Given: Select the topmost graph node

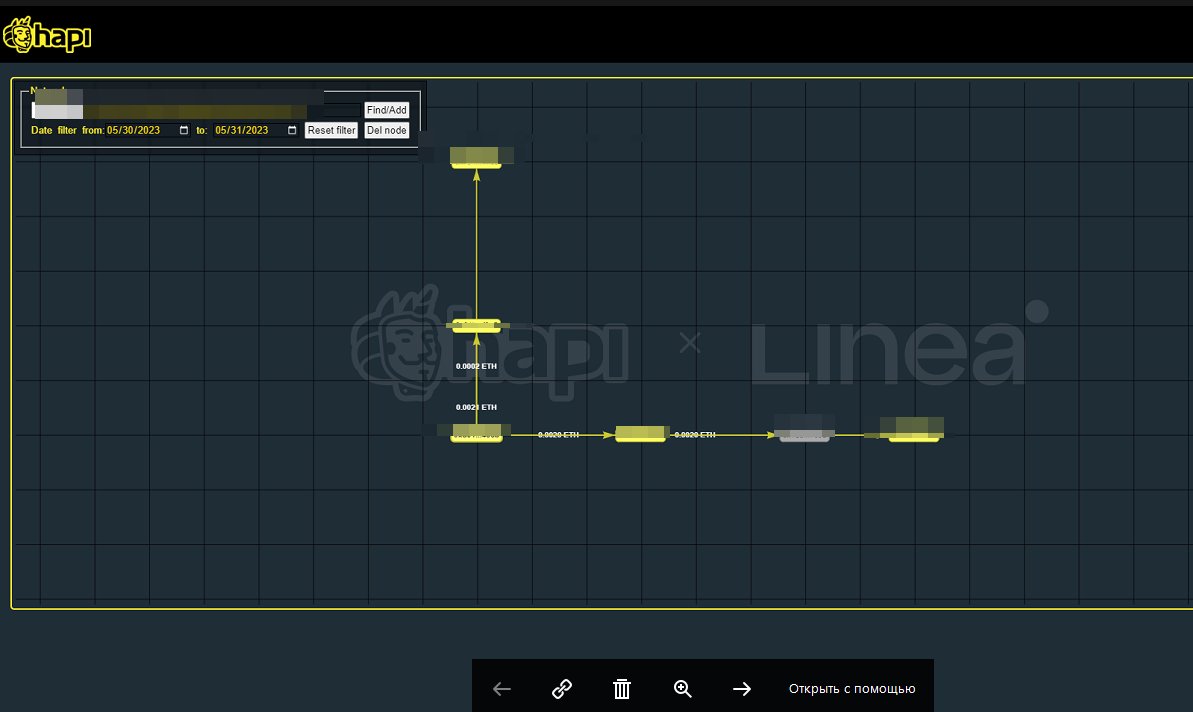Looking at the screenshot, I should coord(476,158).
